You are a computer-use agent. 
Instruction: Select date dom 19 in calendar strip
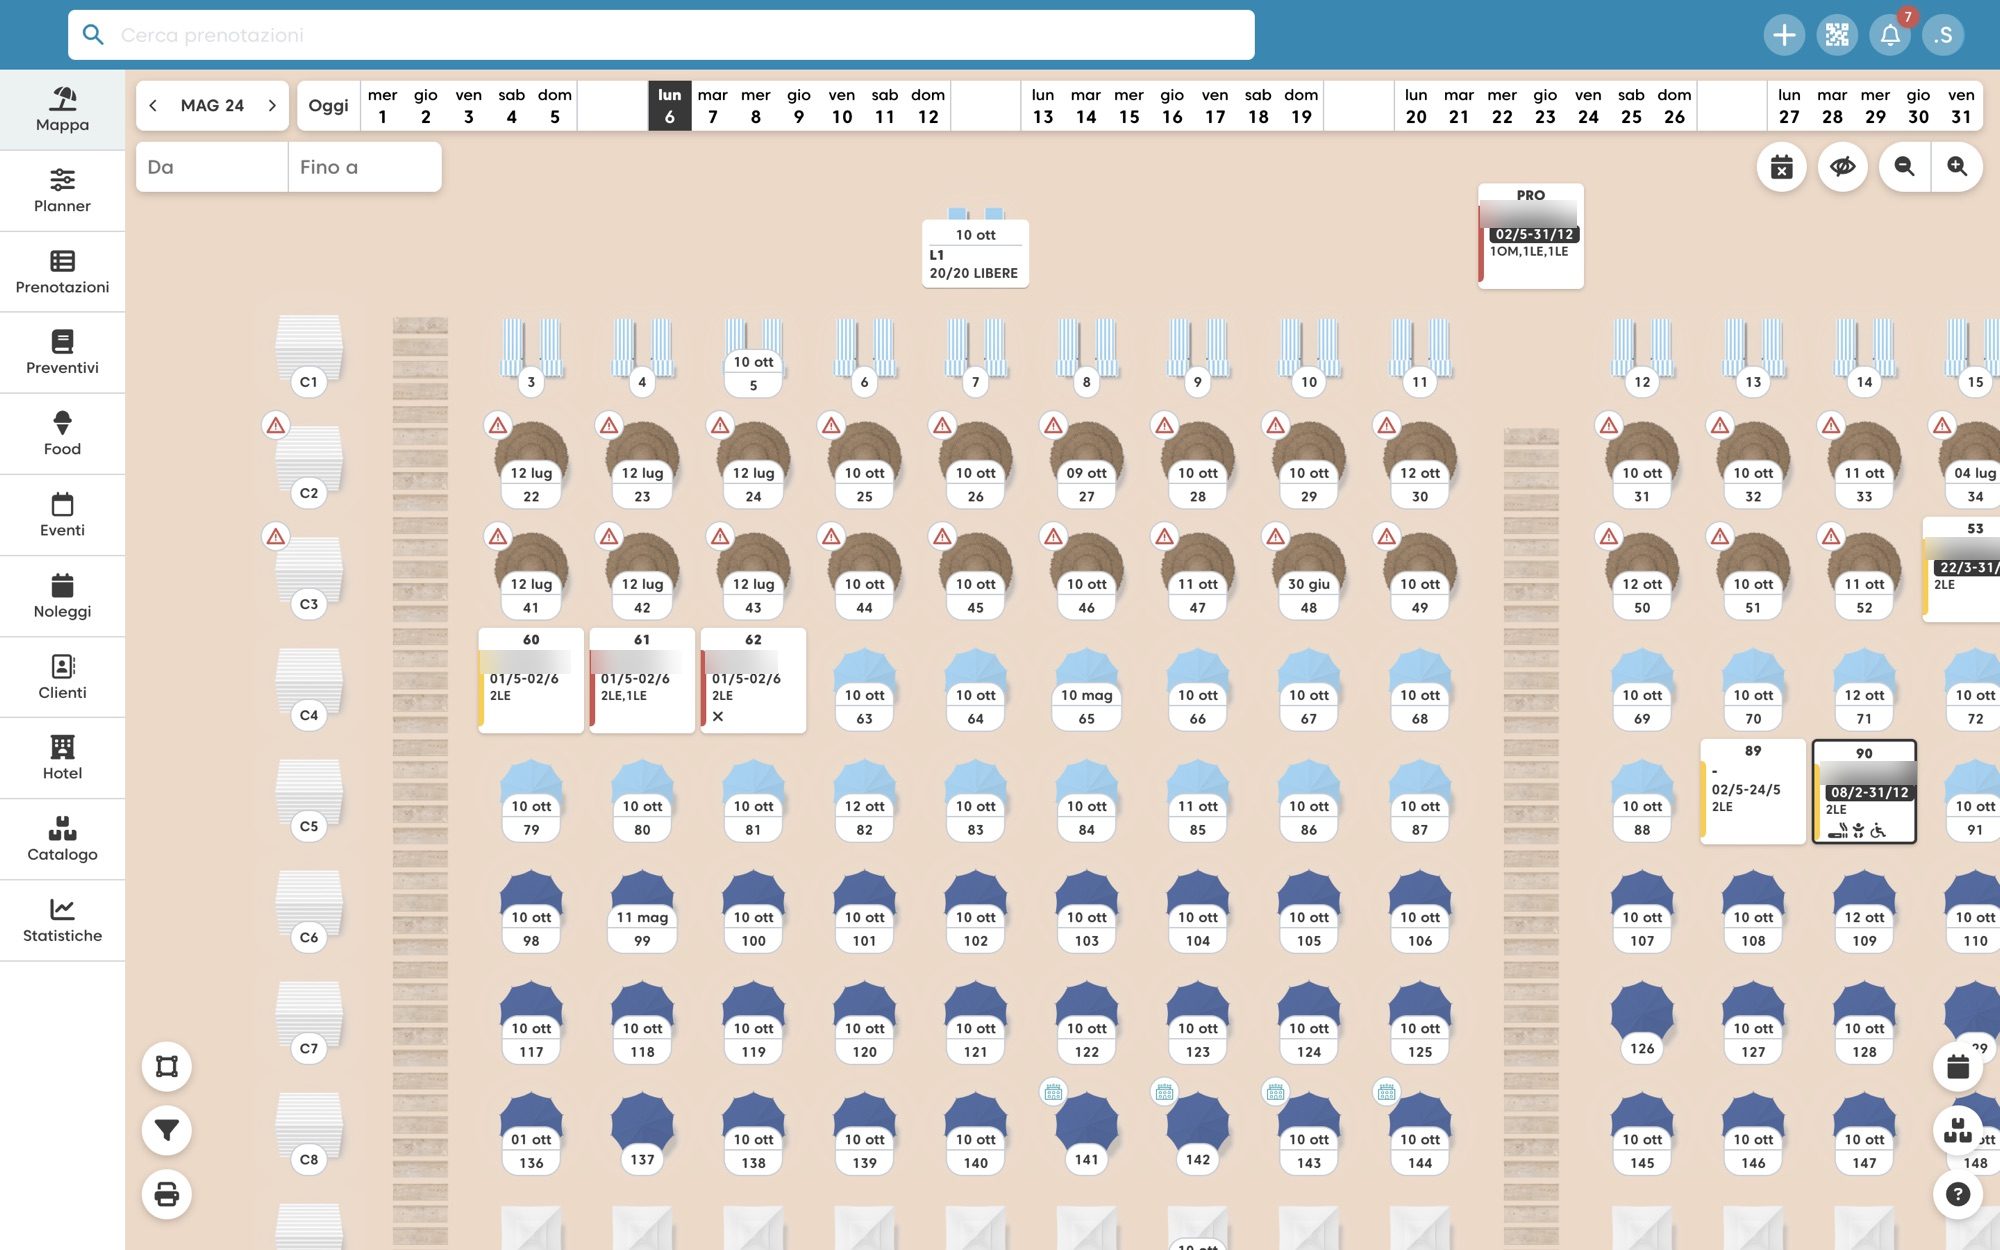coord(1301,105)
